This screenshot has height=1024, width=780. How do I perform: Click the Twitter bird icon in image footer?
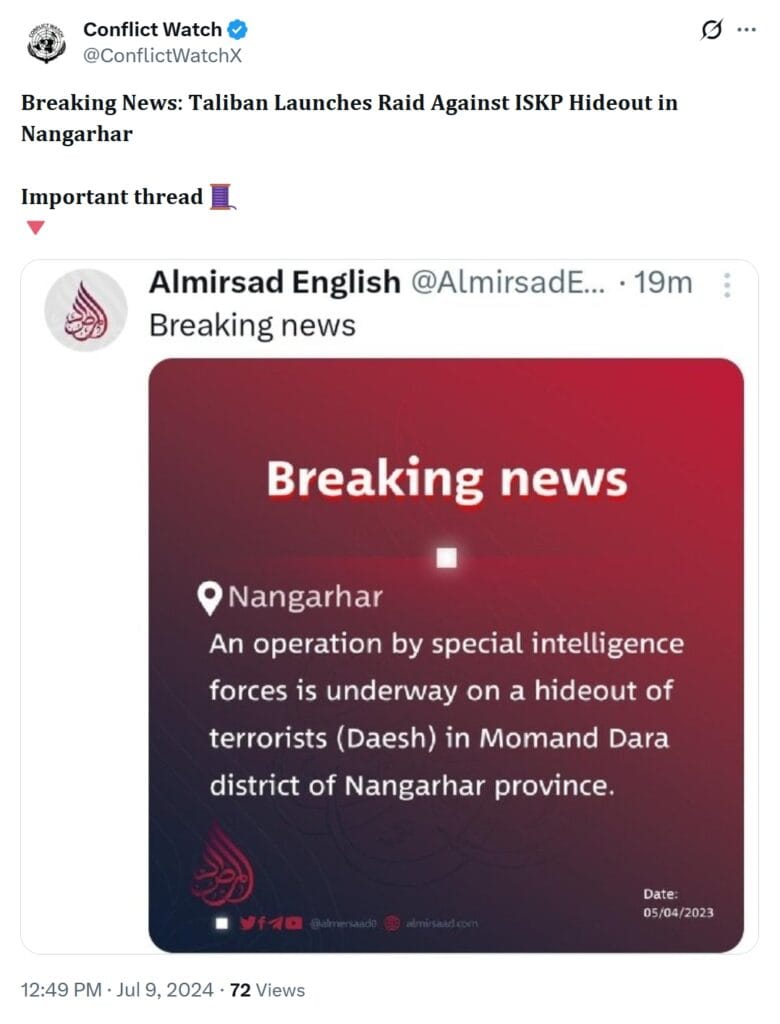click(246, 922)
